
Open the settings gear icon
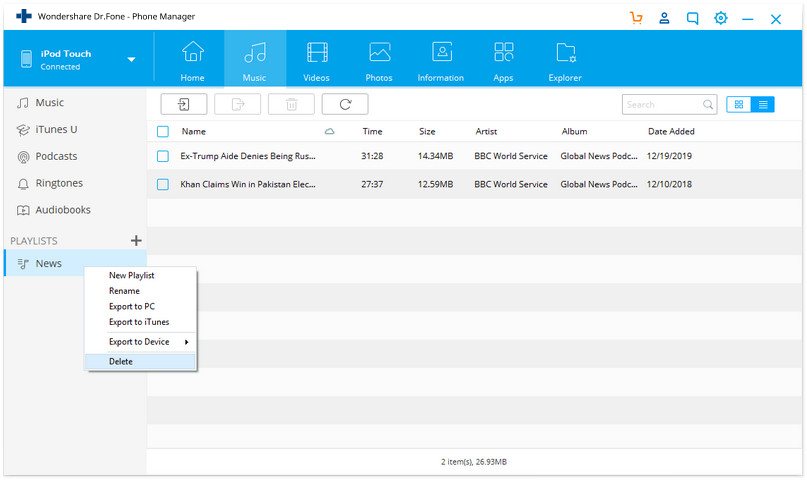(x=721, y=18)
